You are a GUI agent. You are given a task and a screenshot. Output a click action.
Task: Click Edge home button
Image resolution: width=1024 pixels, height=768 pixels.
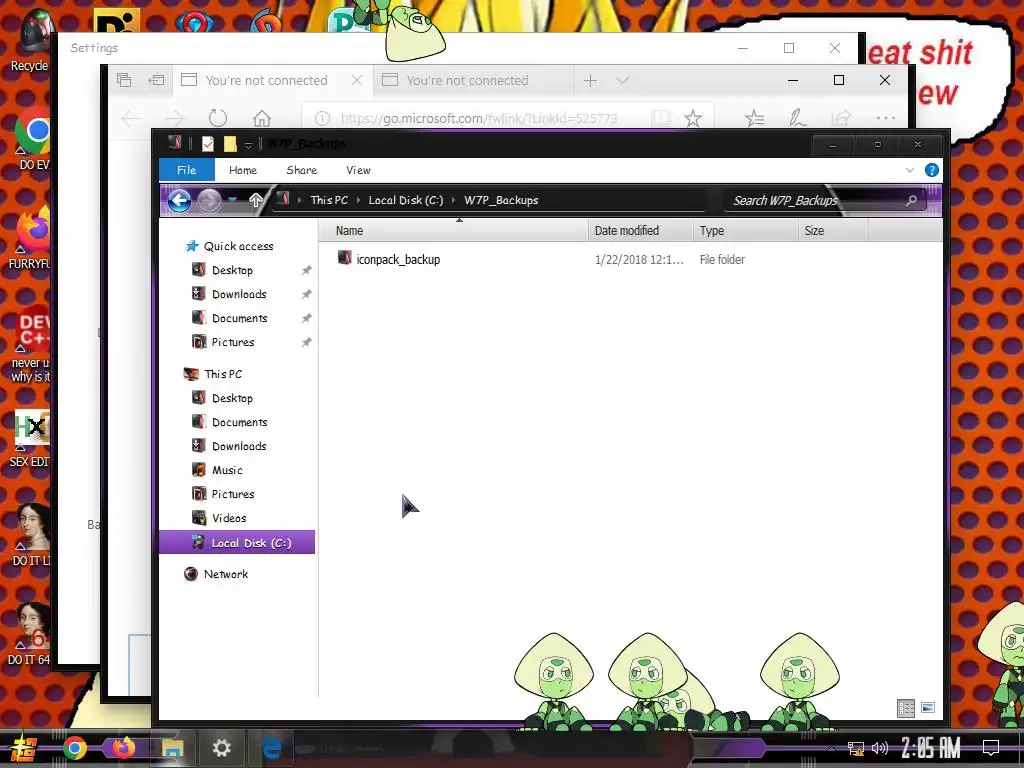tap(262, 118)
